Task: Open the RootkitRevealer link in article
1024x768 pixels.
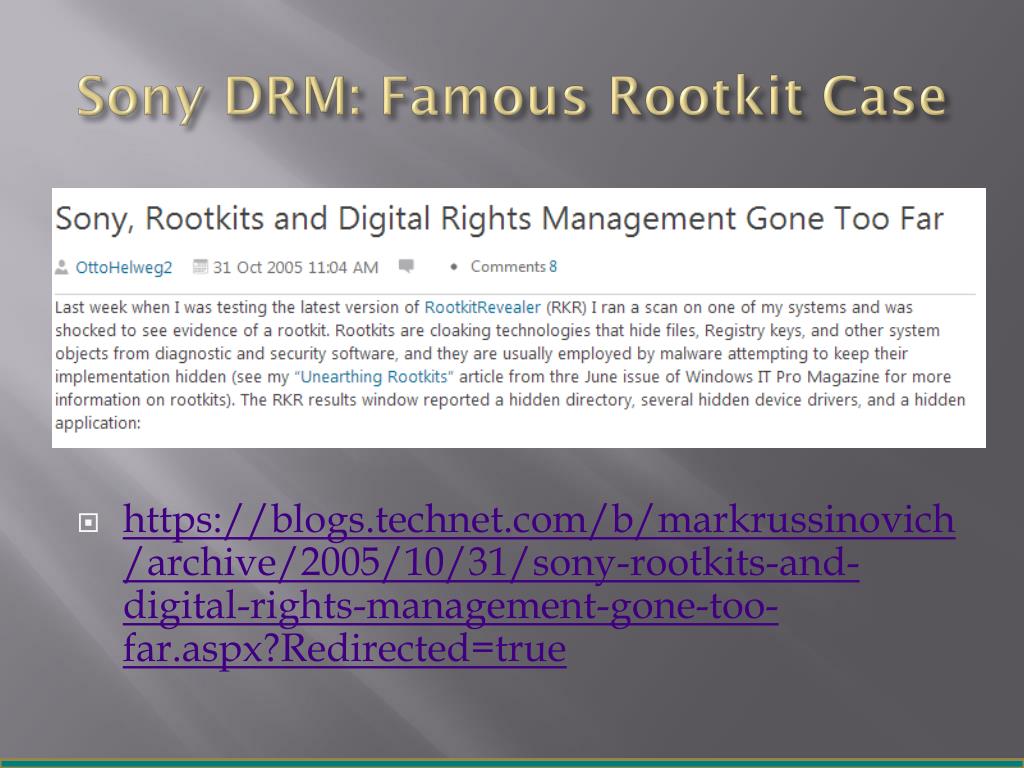Action: 482,308
